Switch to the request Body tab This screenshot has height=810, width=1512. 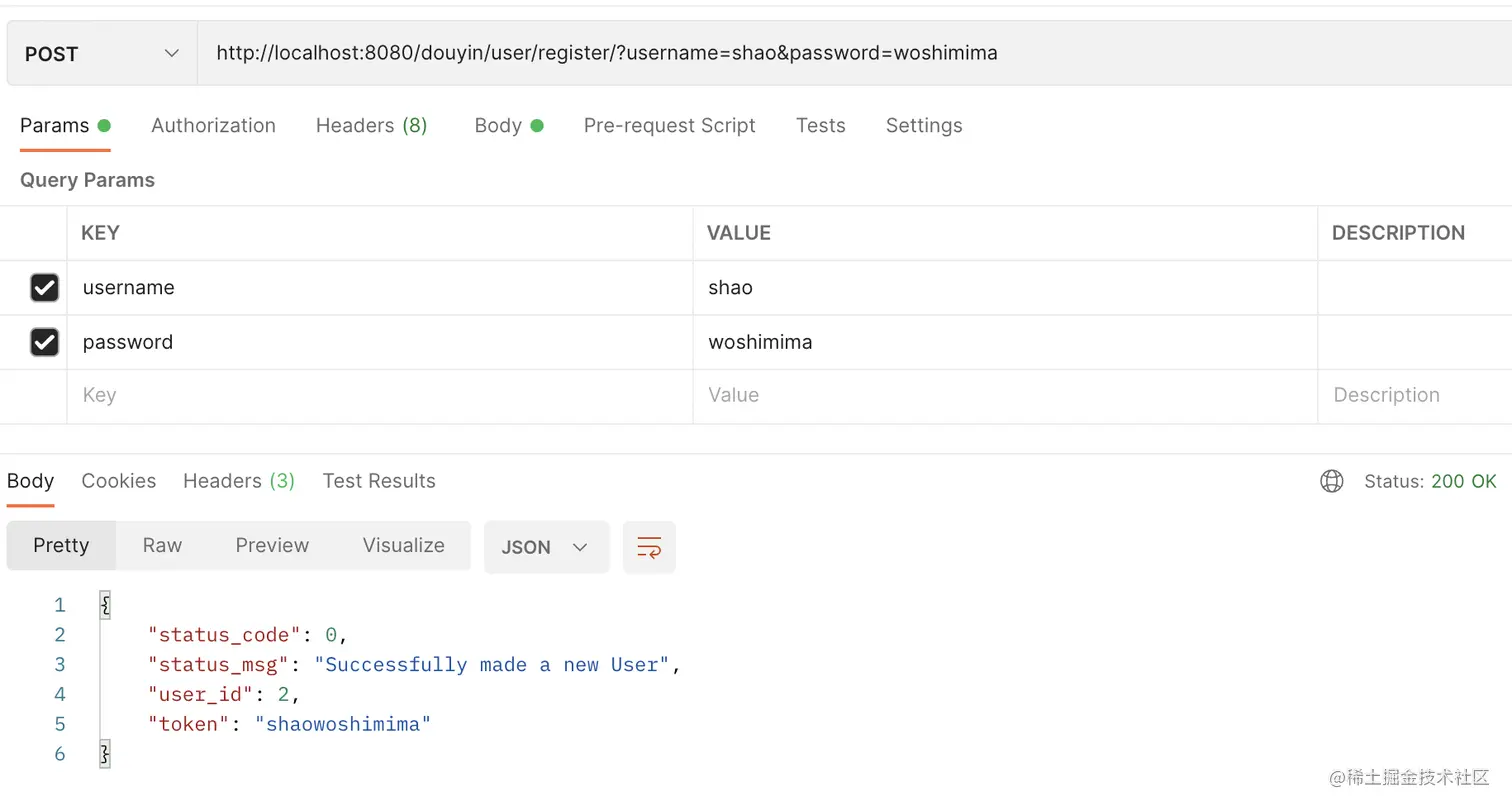pos(498,125)
